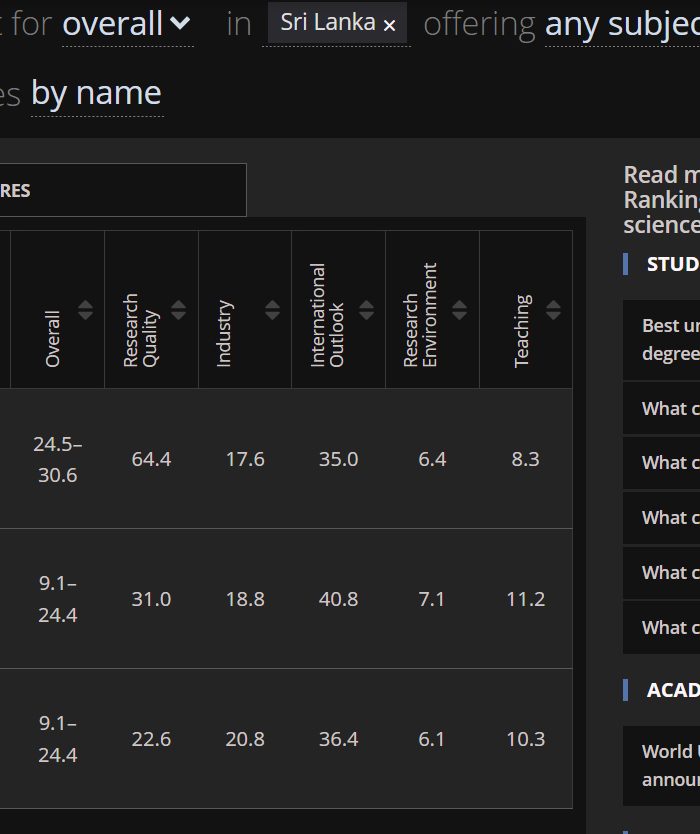Click the Overall column header label
This screenshot has height=834, width=700.
point(53,338)
